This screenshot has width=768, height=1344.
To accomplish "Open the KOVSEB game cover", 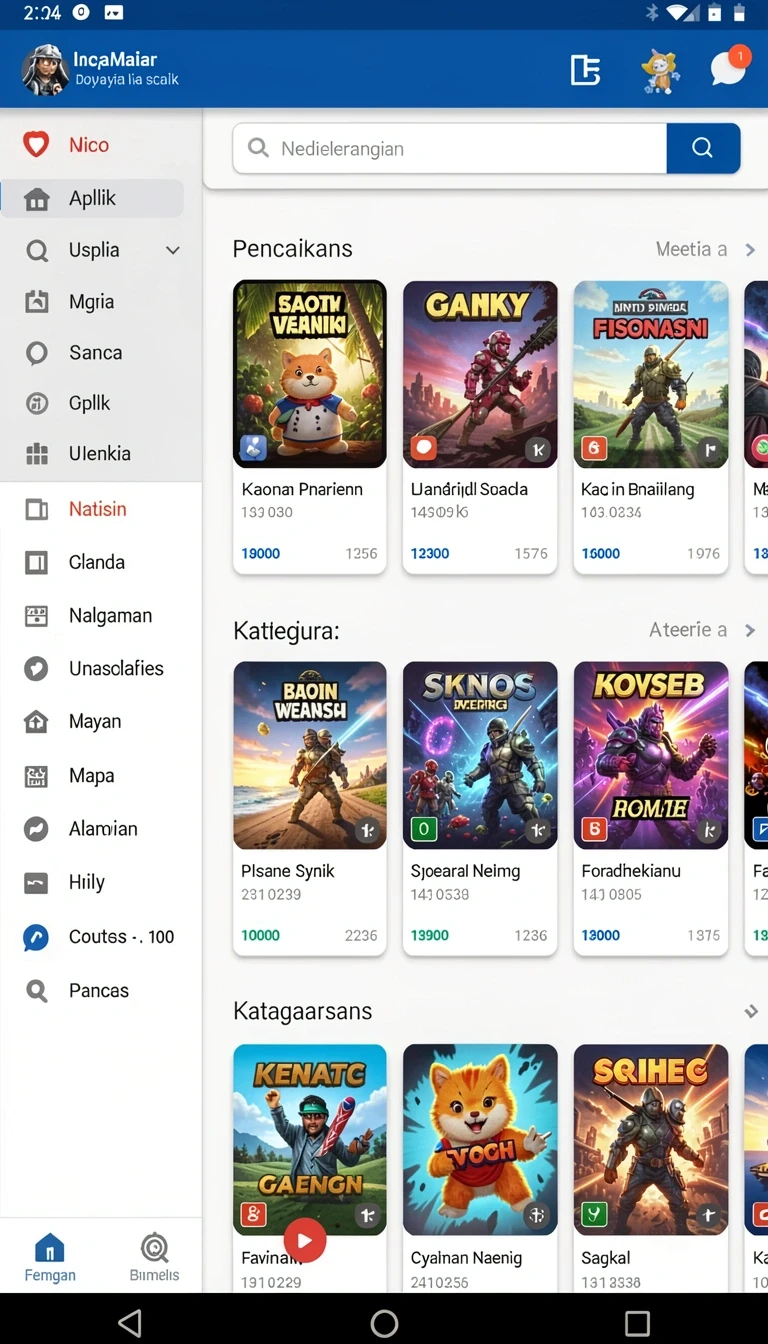I will coord(651,755).
